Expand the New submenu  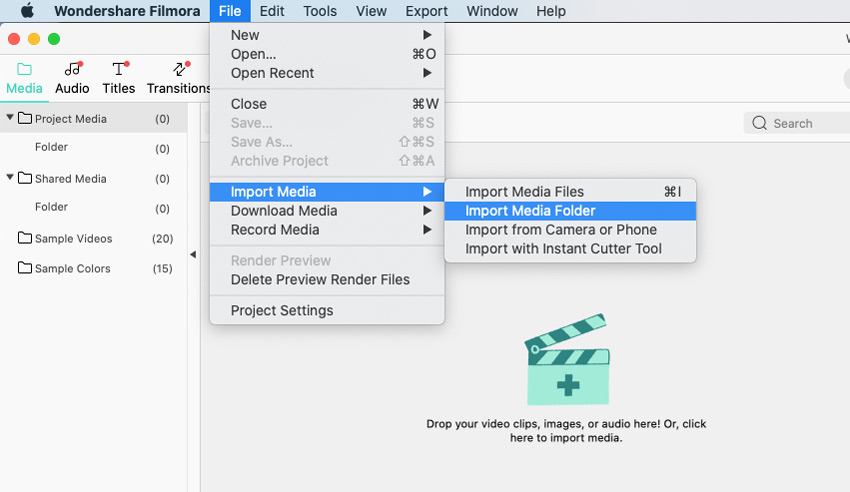[x=327, y=35]
